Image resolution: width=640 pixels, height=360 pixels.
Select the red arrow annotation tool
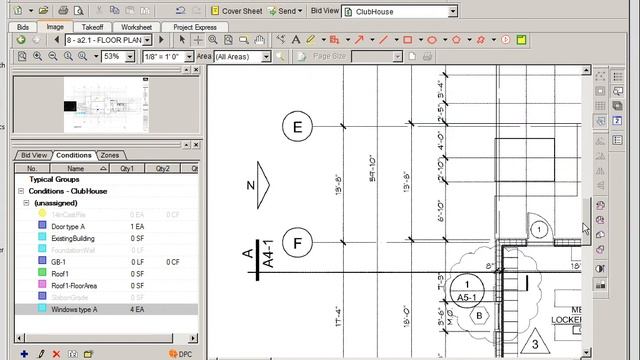coord(359,40)
